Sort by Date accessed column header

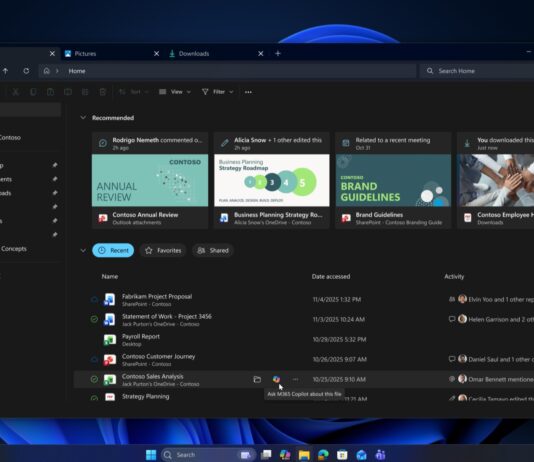click(331, 276)
